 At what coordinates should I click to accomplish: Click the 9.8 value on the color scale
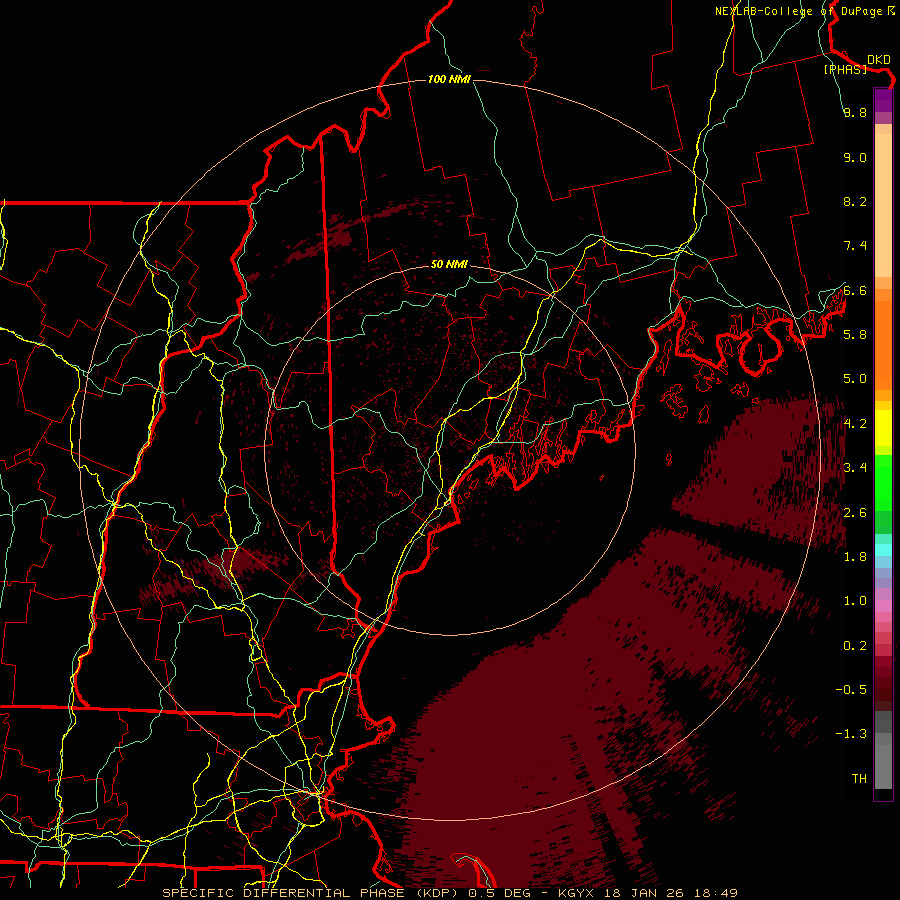pyautogui.click(x=855, y=112)
